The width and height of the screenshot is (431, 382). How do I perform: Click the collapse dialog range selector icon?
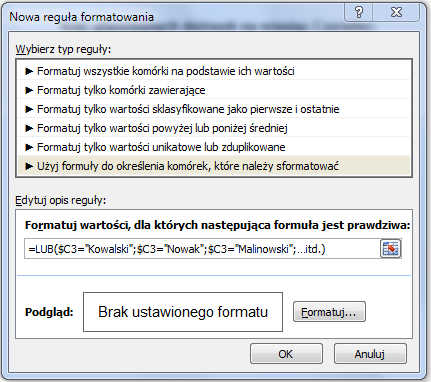coord(390,249)
